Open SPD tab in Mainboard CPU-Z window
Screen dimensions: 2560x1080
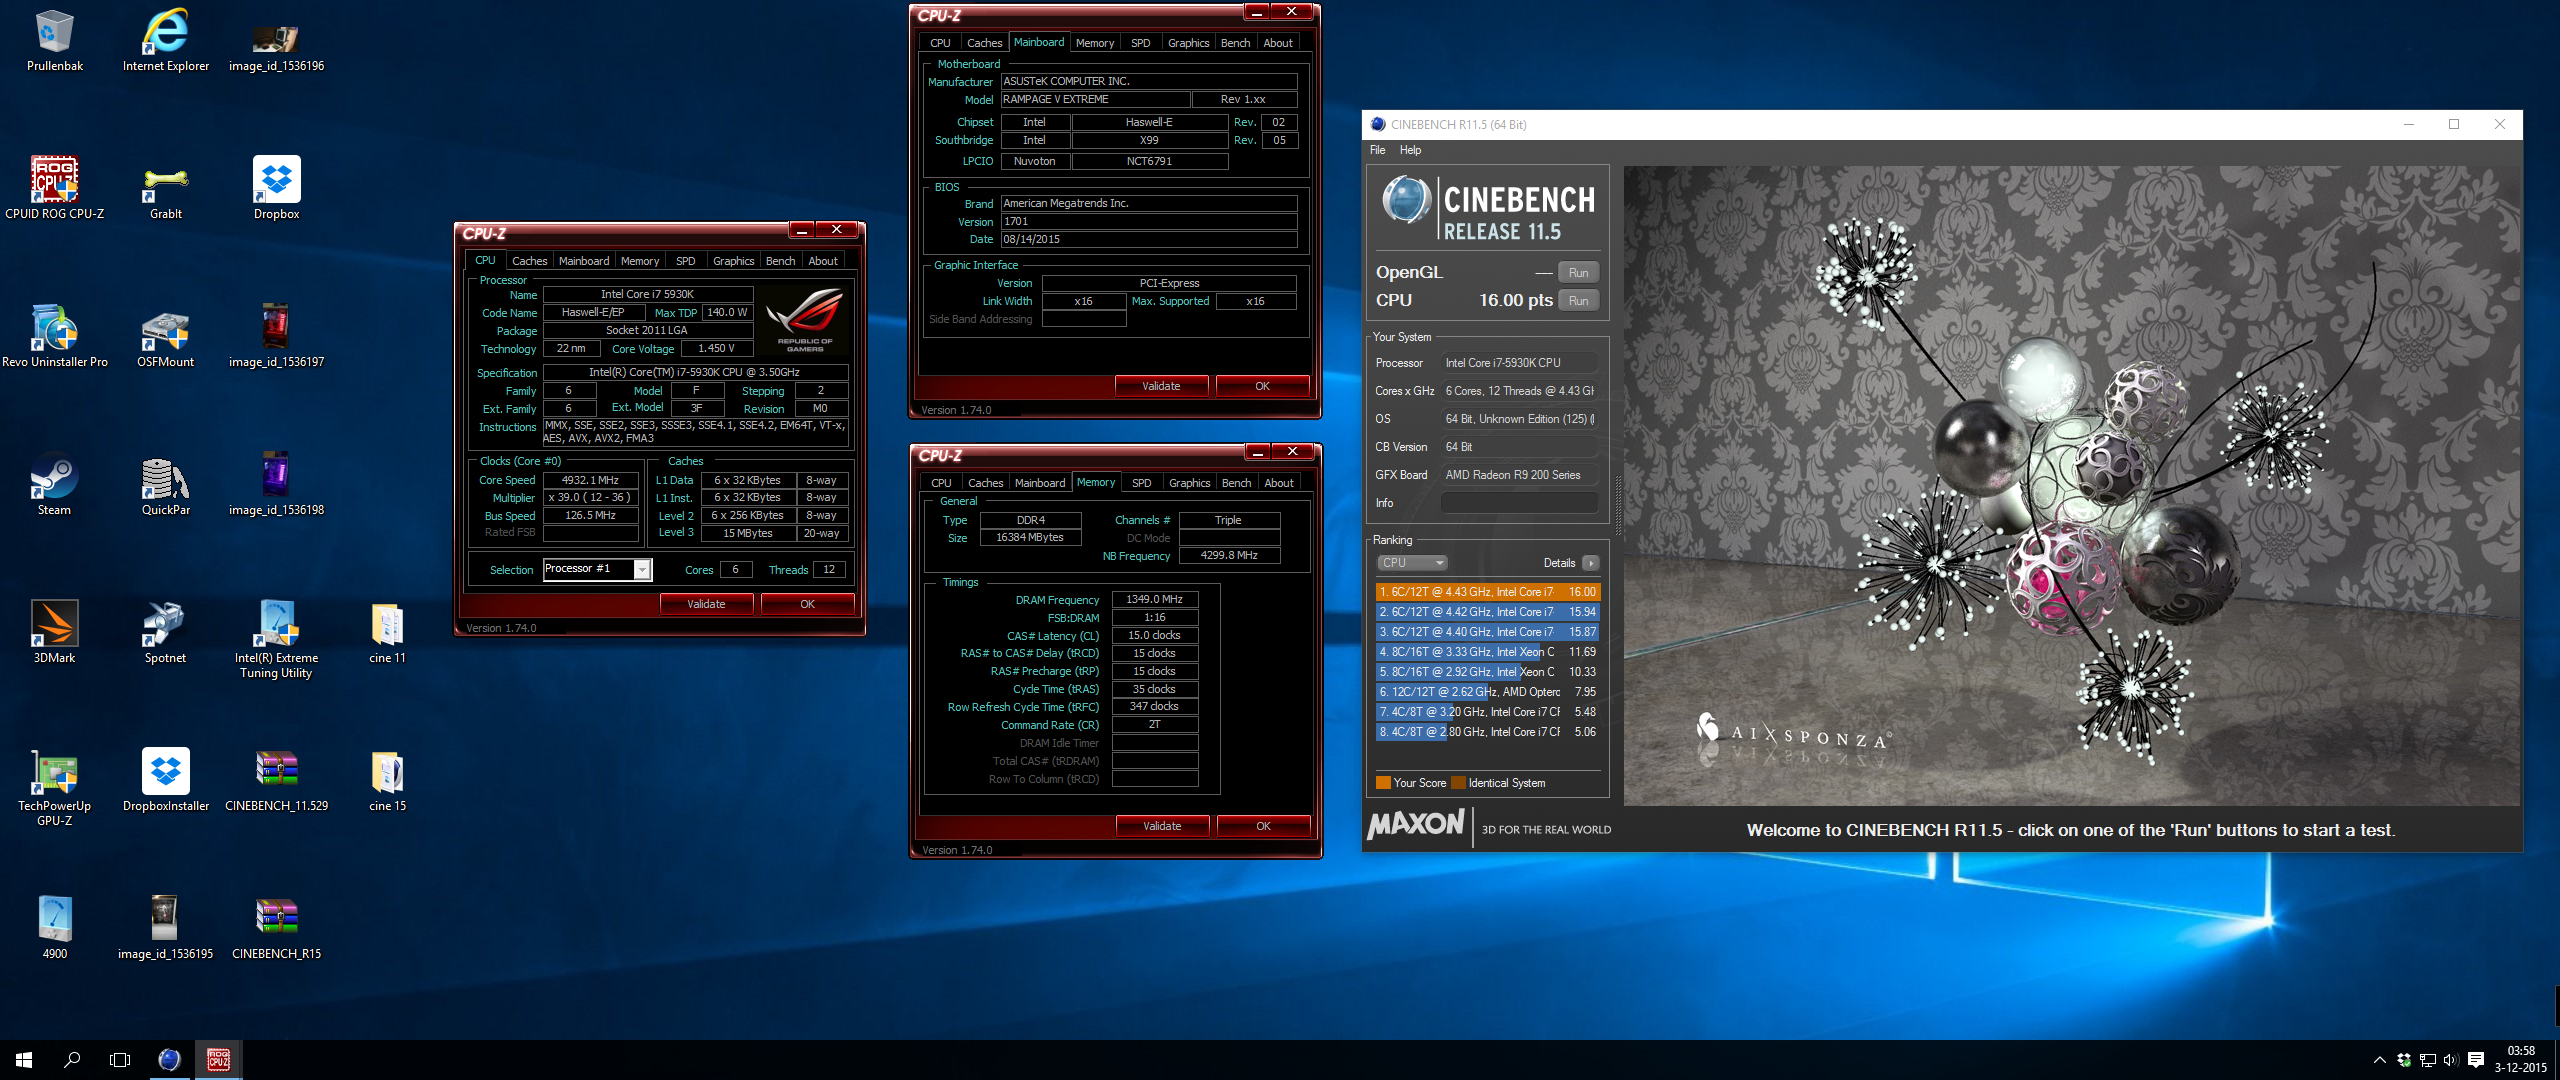coord(1140,43)
